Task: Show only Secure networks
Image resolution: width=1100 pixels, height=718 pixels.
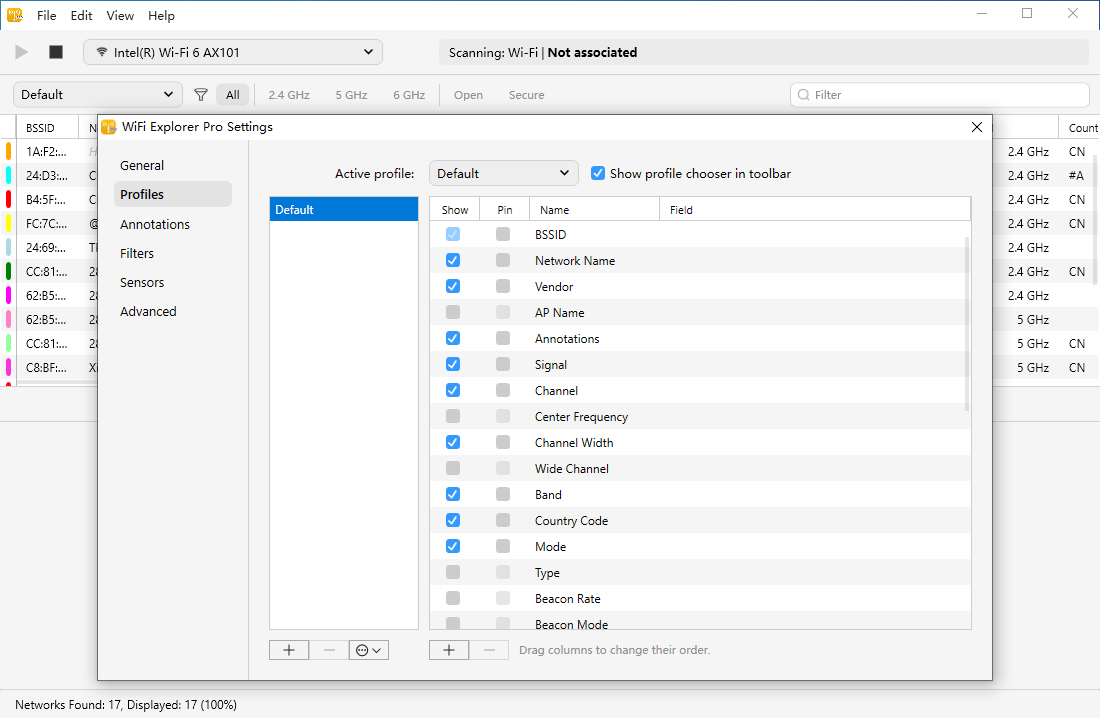Action: click(526, 95)
